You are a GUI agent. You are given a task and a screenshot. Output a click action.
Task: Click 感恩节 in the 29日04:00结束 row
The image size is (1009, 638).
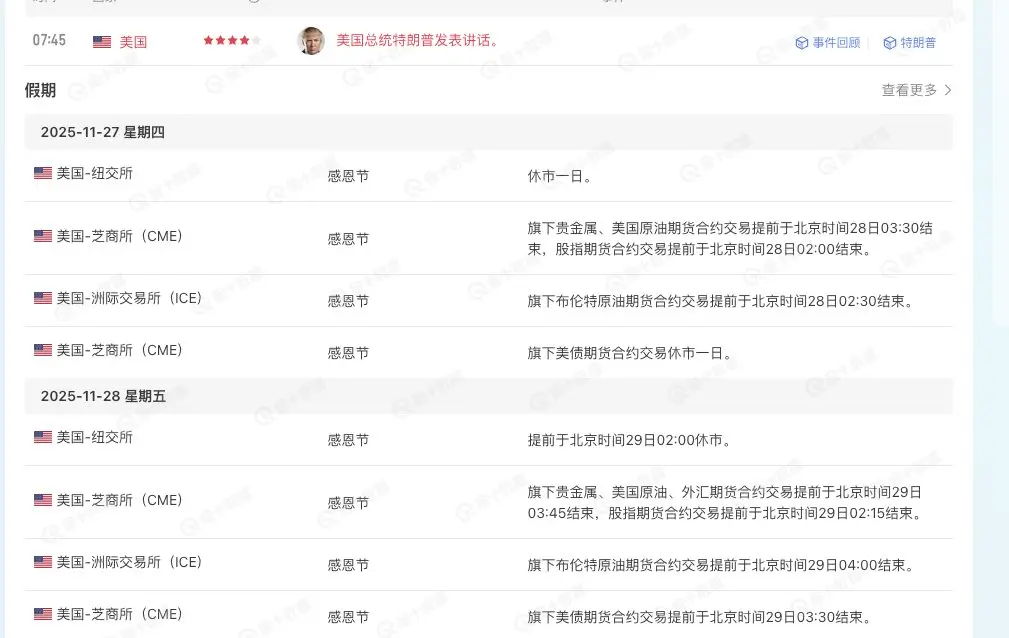point(348,565)
